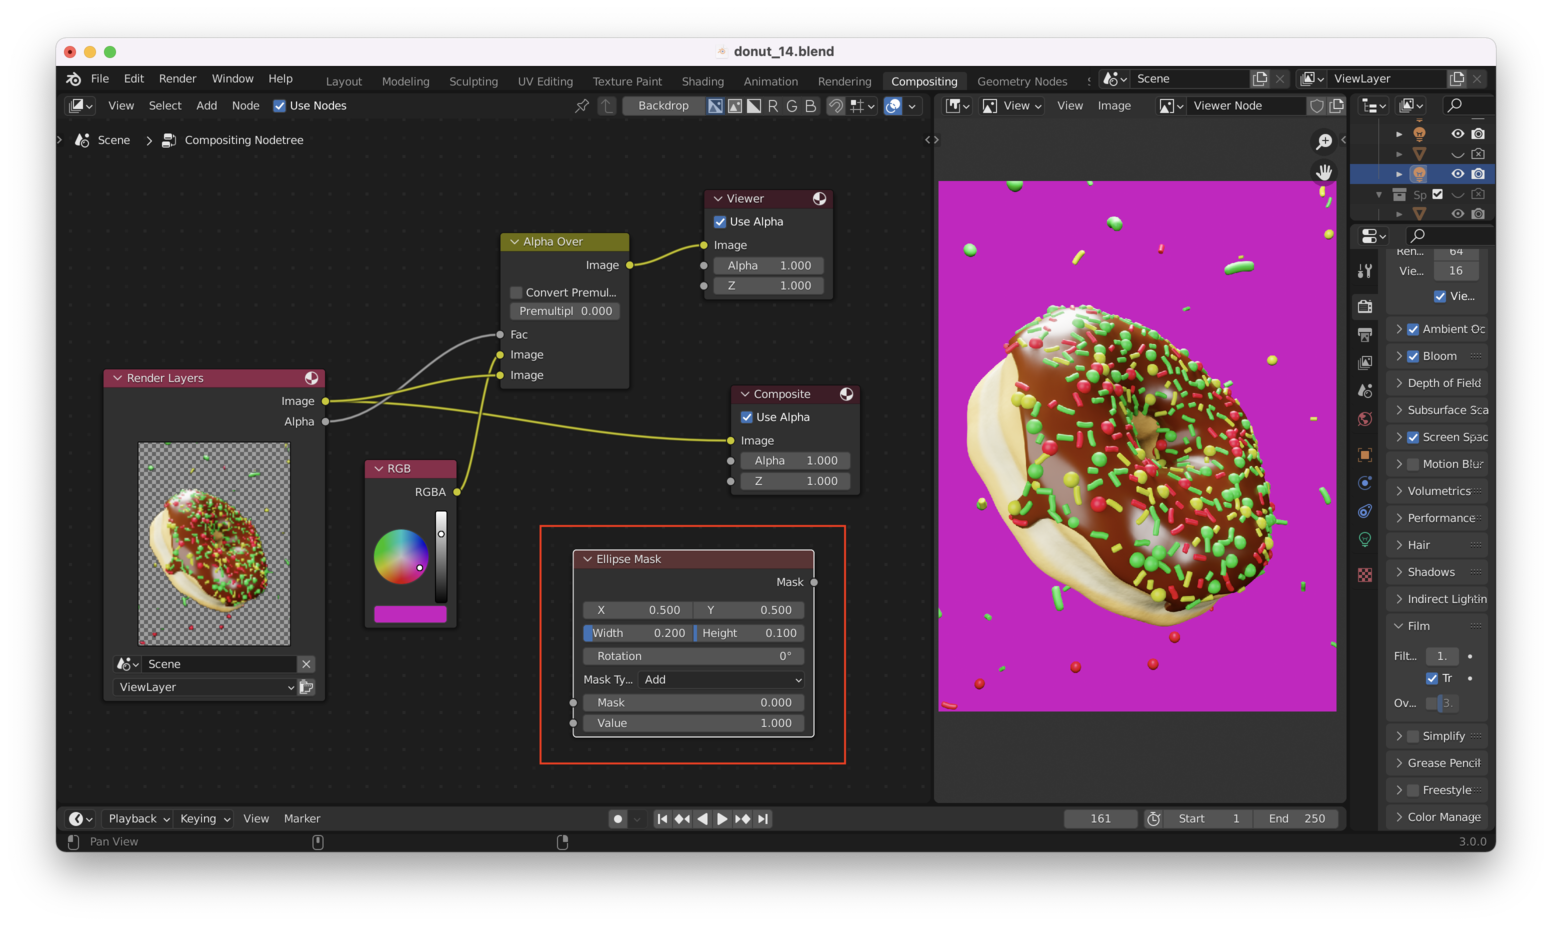Toggle the Backdrop button
Image resolution: width=1552 pixels, height=926 pixels.
point(663,106)
